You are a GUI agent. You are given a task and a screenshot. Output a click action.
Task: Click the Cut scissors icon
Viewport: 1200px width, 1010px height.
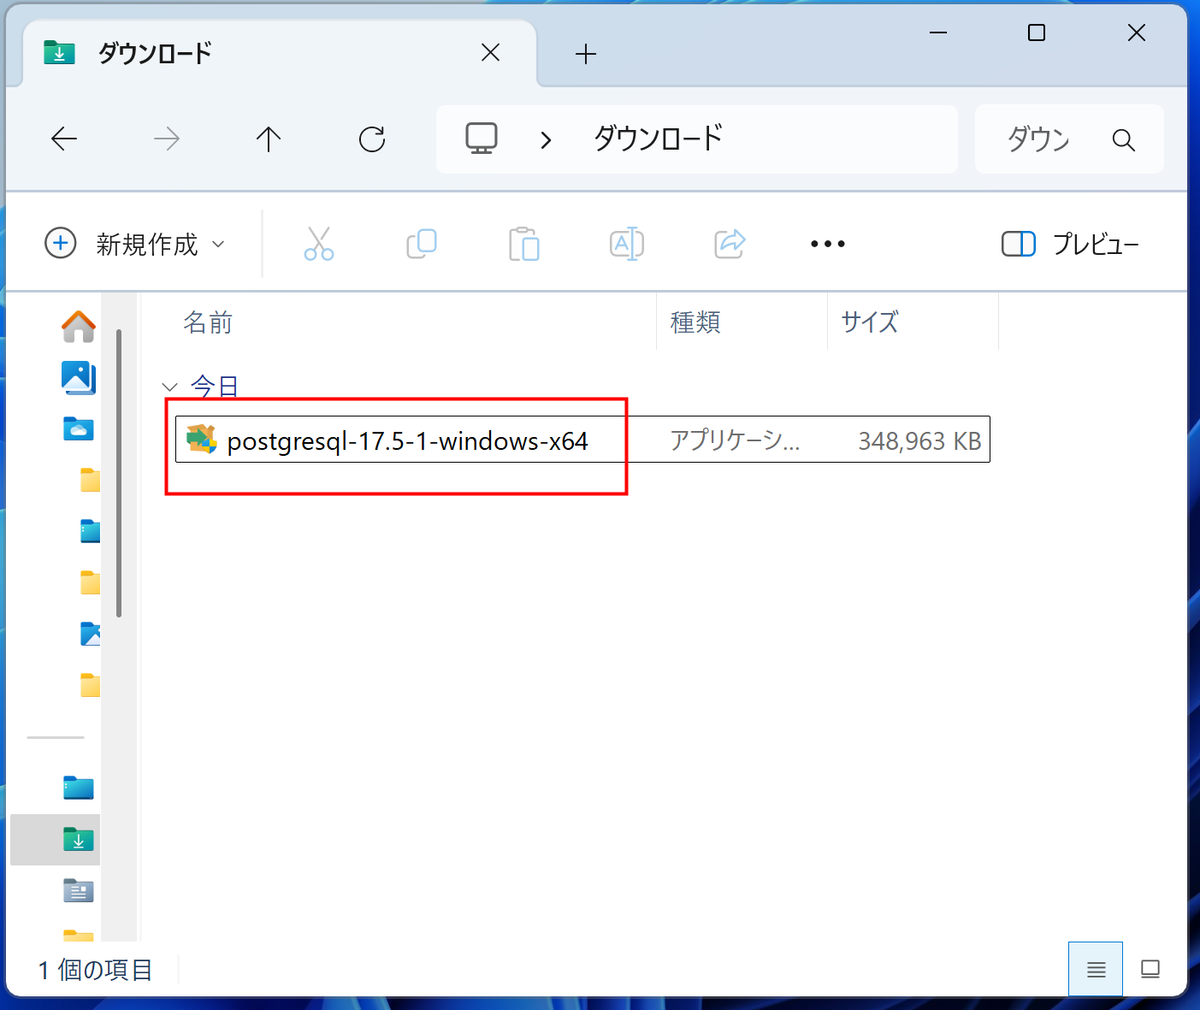318,244
